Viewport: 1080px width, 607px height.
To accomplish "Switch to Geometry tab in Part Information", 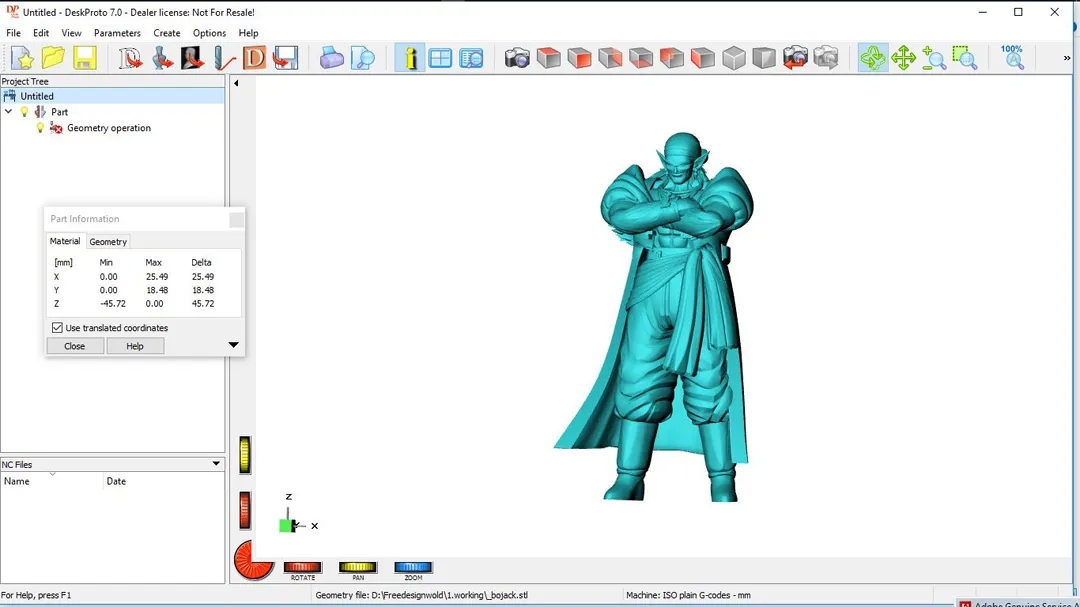I will [x=108, y=242].
